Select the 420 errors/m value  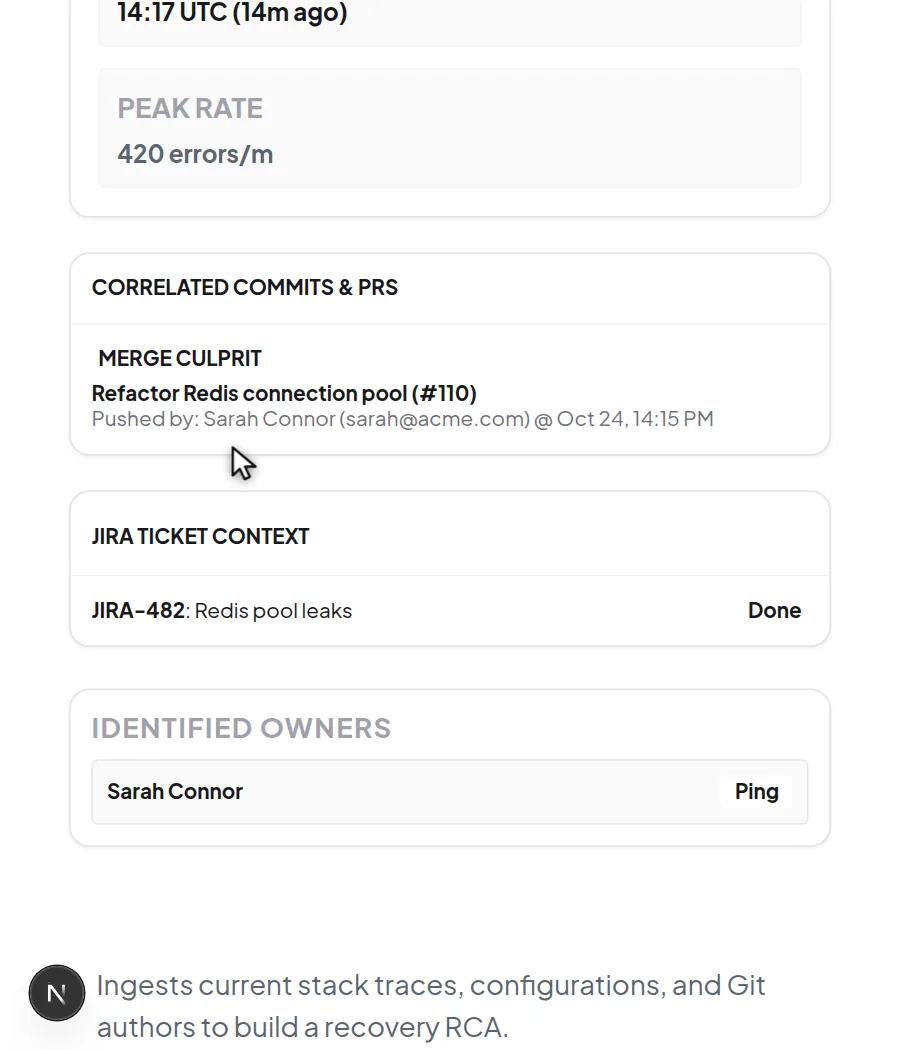(x=196, y=154)
